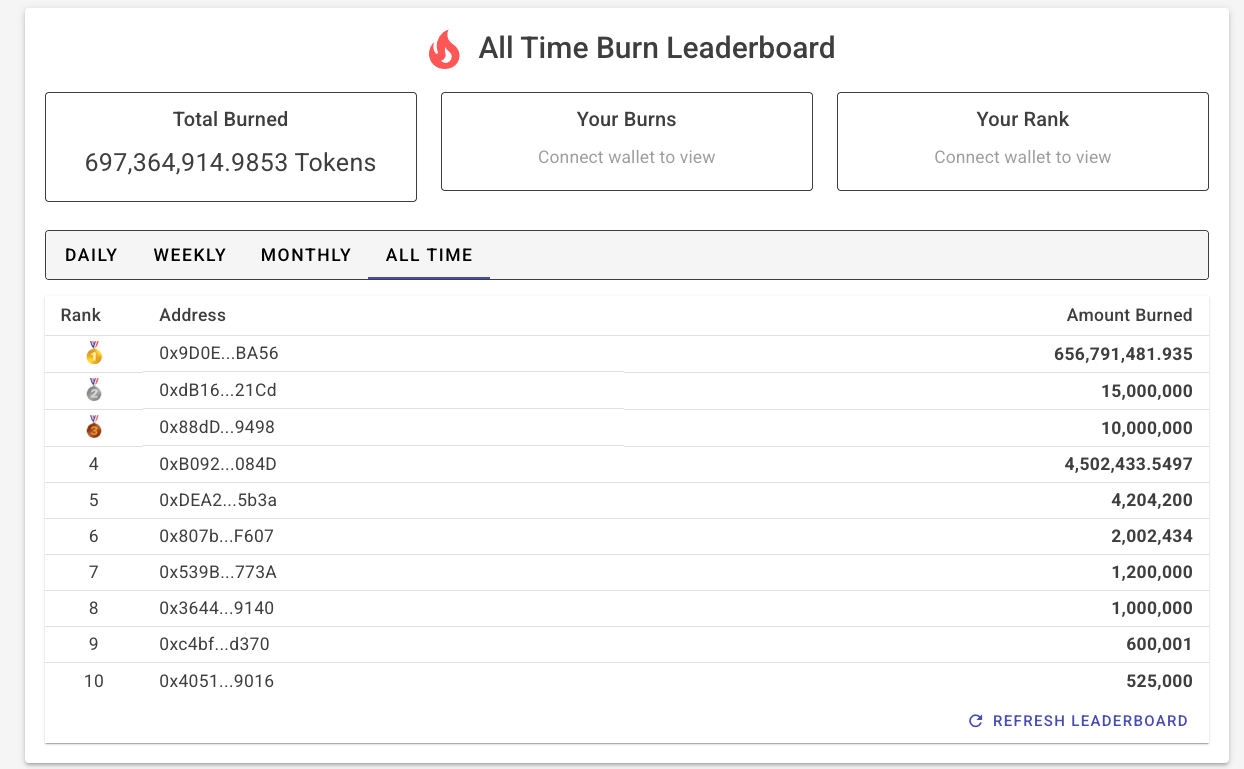Click the refresh arrow icon
The image size is (1244, 769).
976,721
